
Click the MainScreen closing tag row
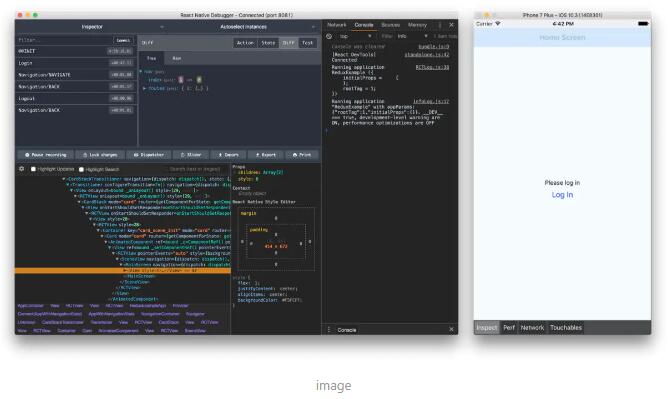(139, 277)
